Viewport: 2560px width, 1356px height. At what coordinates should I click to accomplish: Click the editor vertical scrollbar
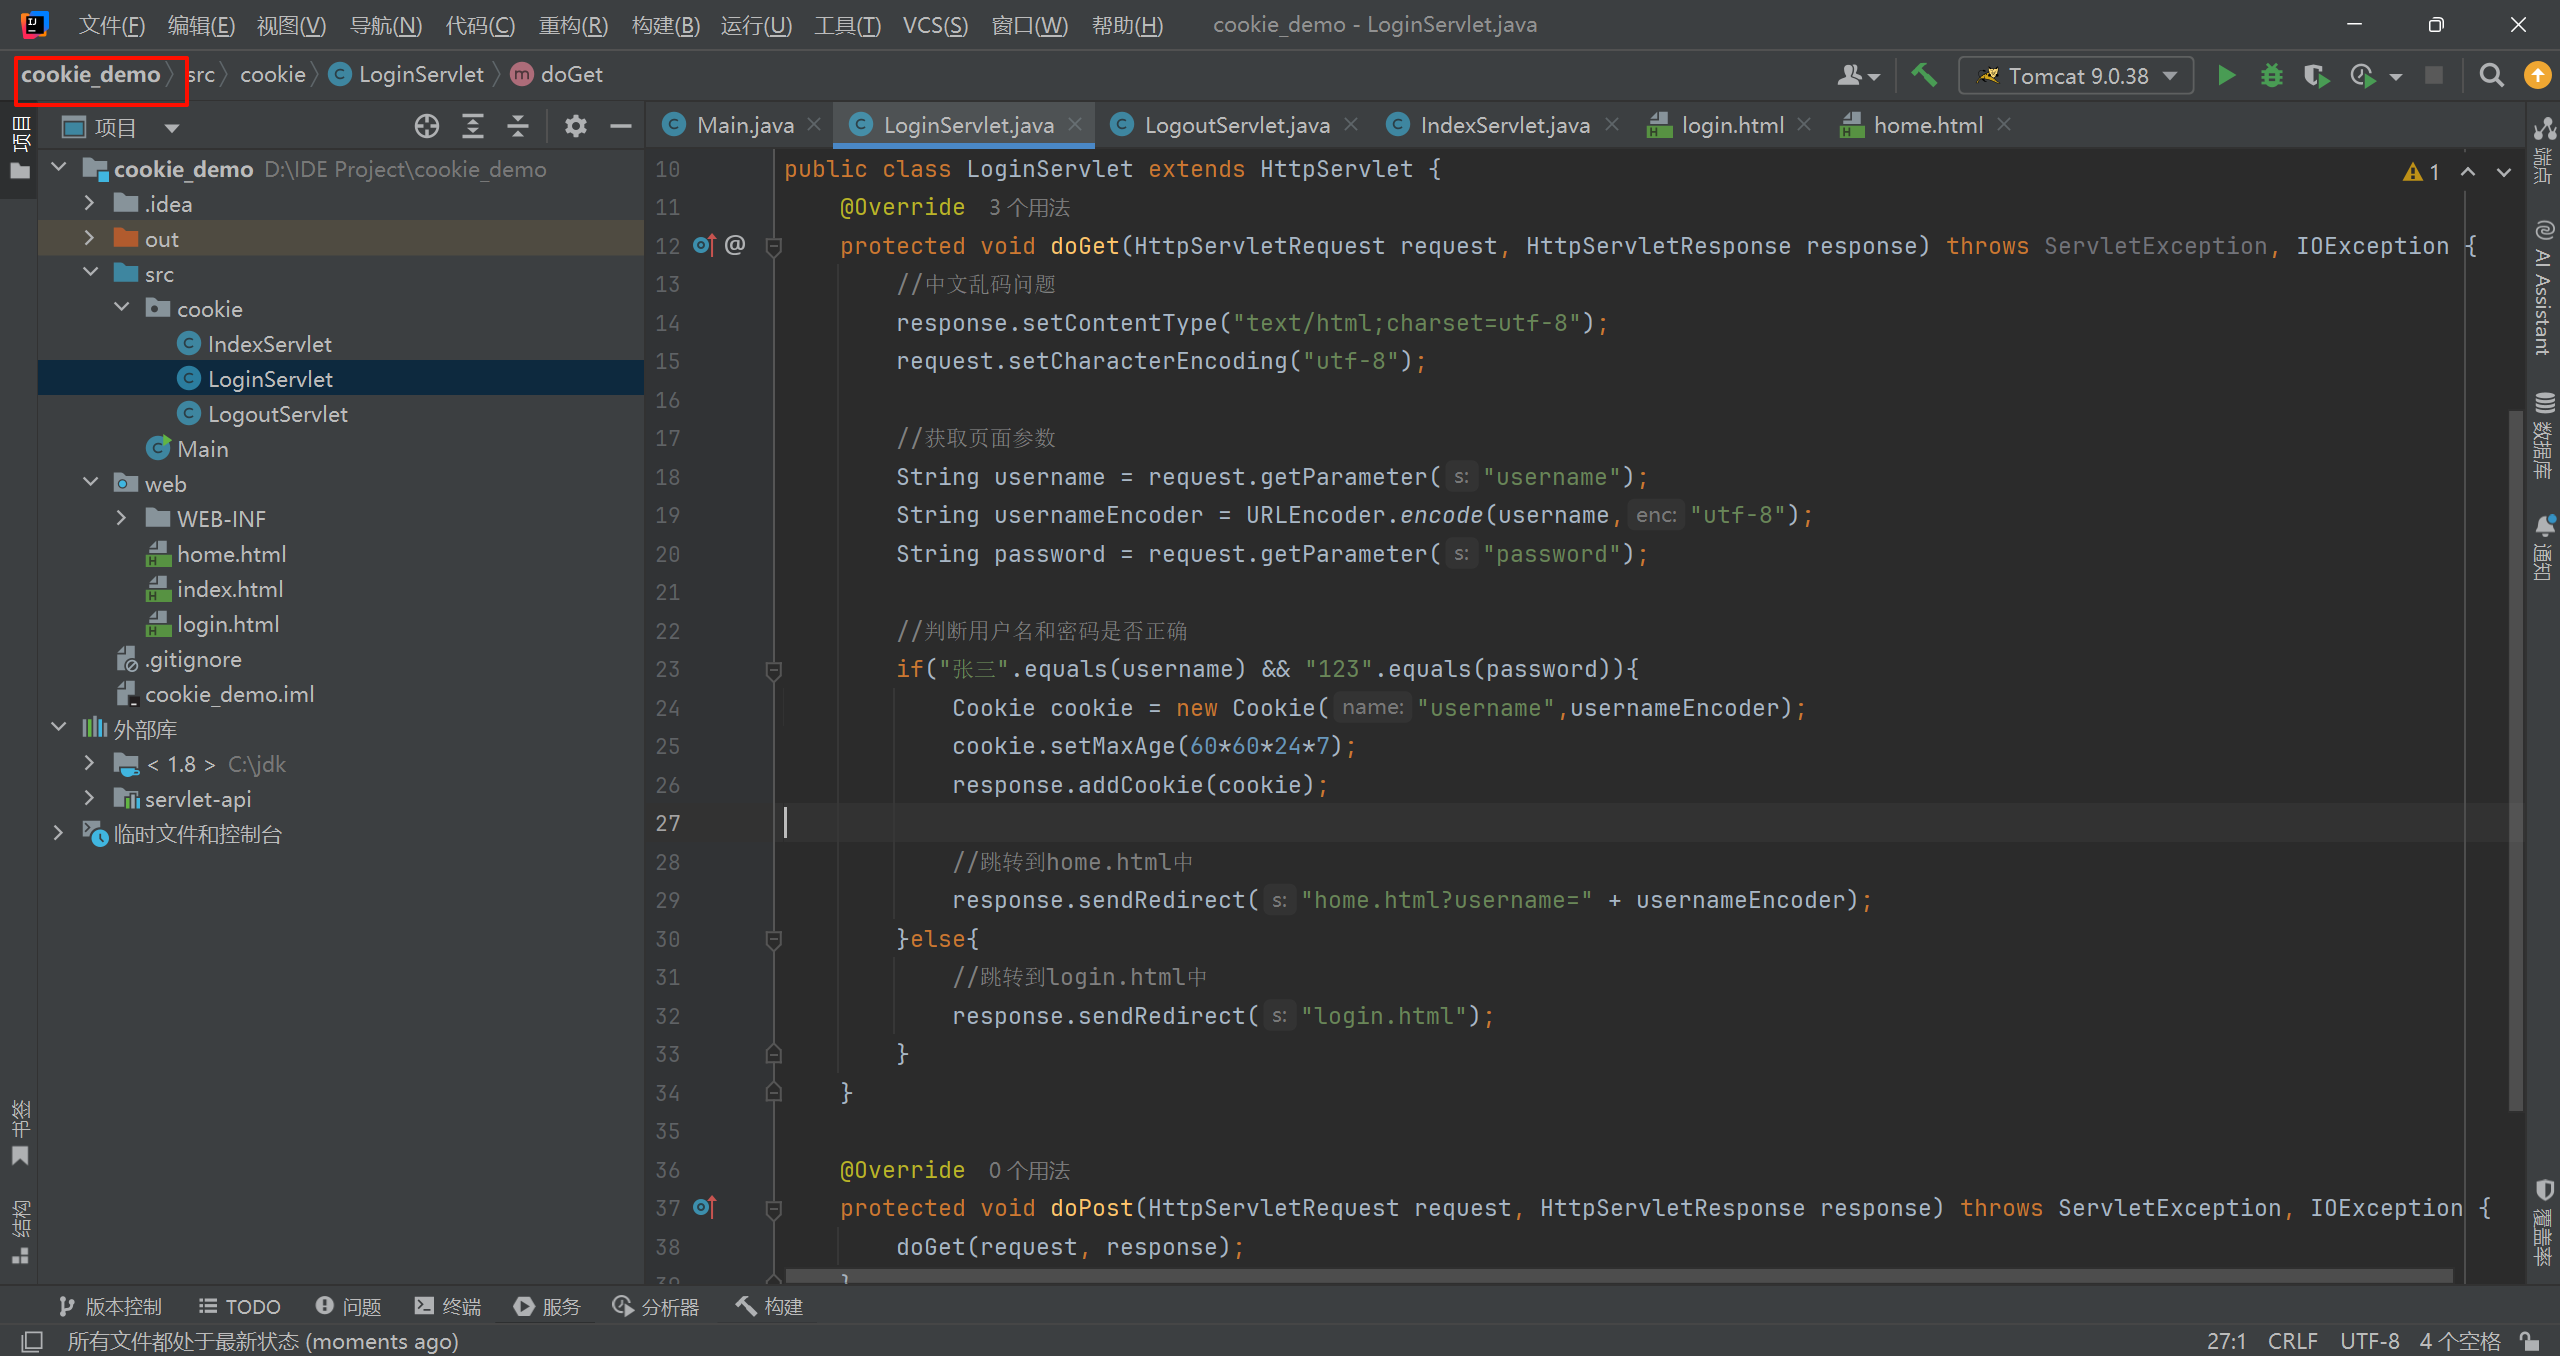click(2515, 760)
